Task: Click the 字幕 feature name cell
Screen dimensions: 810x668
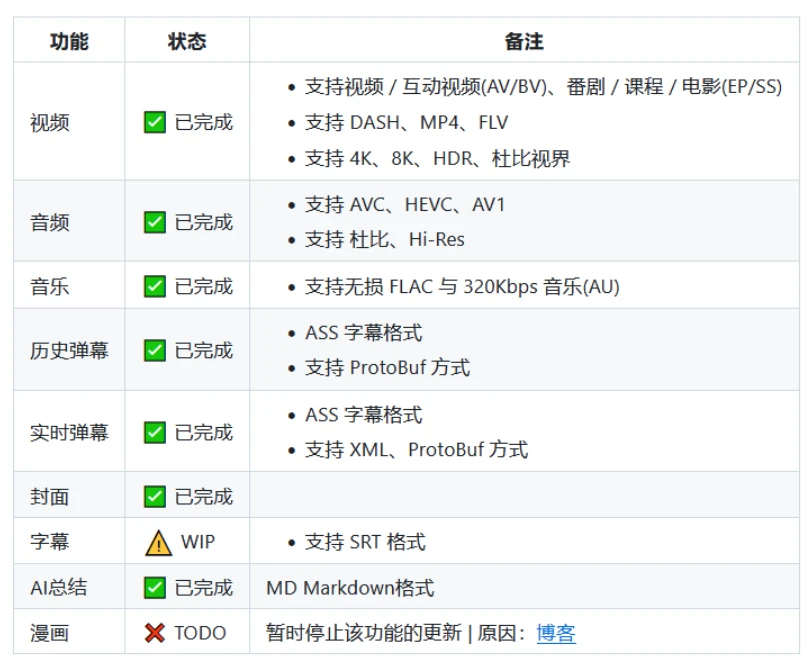Action: (x=50, y=543)
